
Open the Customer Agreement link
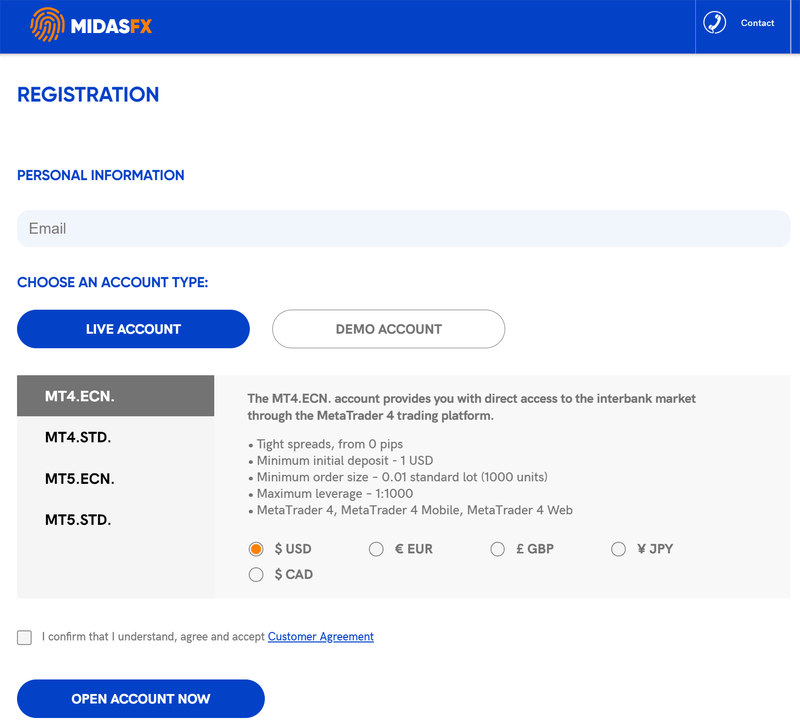click(x=321, y=637)
